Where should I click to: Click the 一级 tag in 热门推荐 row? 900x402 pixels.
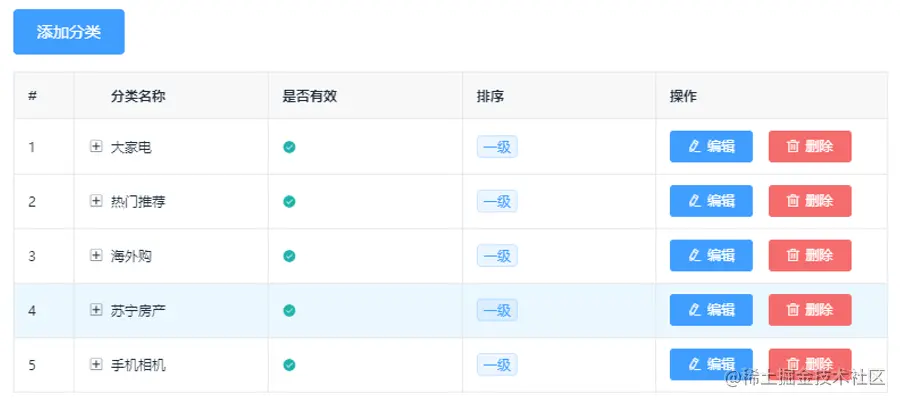[x=497, y=201]
